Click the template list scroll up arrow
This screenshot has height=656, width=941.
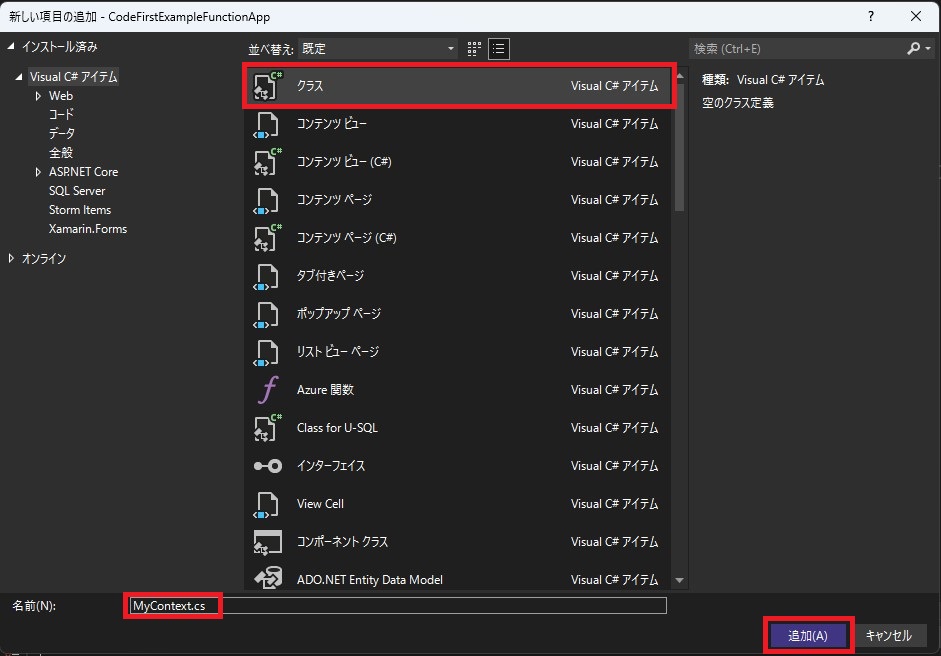(x=679, y=76)
